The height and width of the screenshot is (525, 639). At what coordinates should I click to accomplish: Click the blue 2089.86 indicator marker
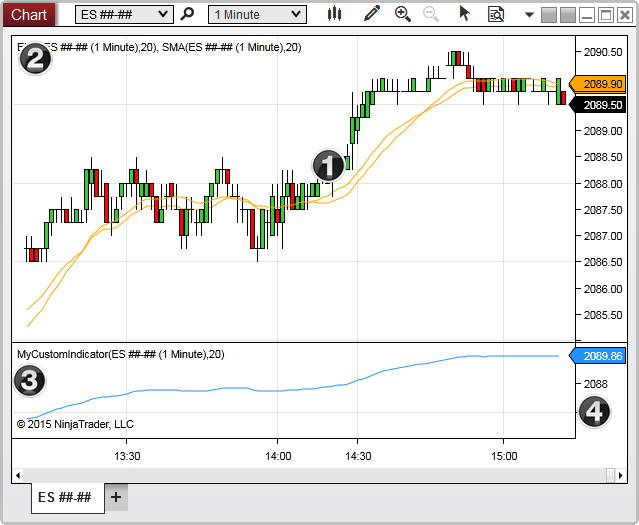(602, 355)
